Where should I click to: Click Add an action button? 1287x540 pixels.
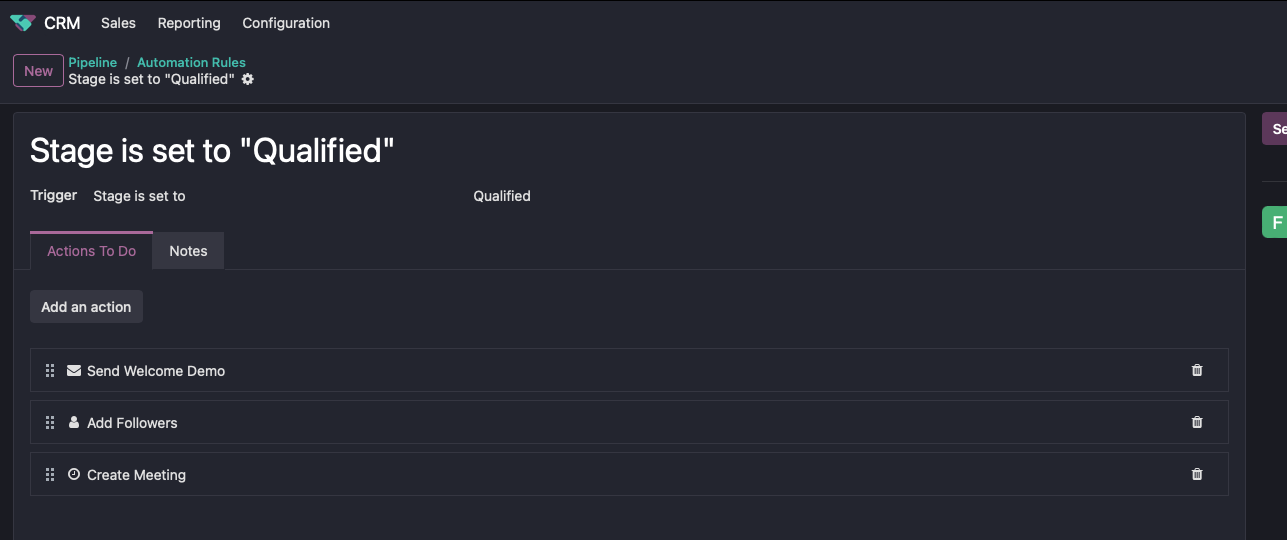[x=86, y=307]
